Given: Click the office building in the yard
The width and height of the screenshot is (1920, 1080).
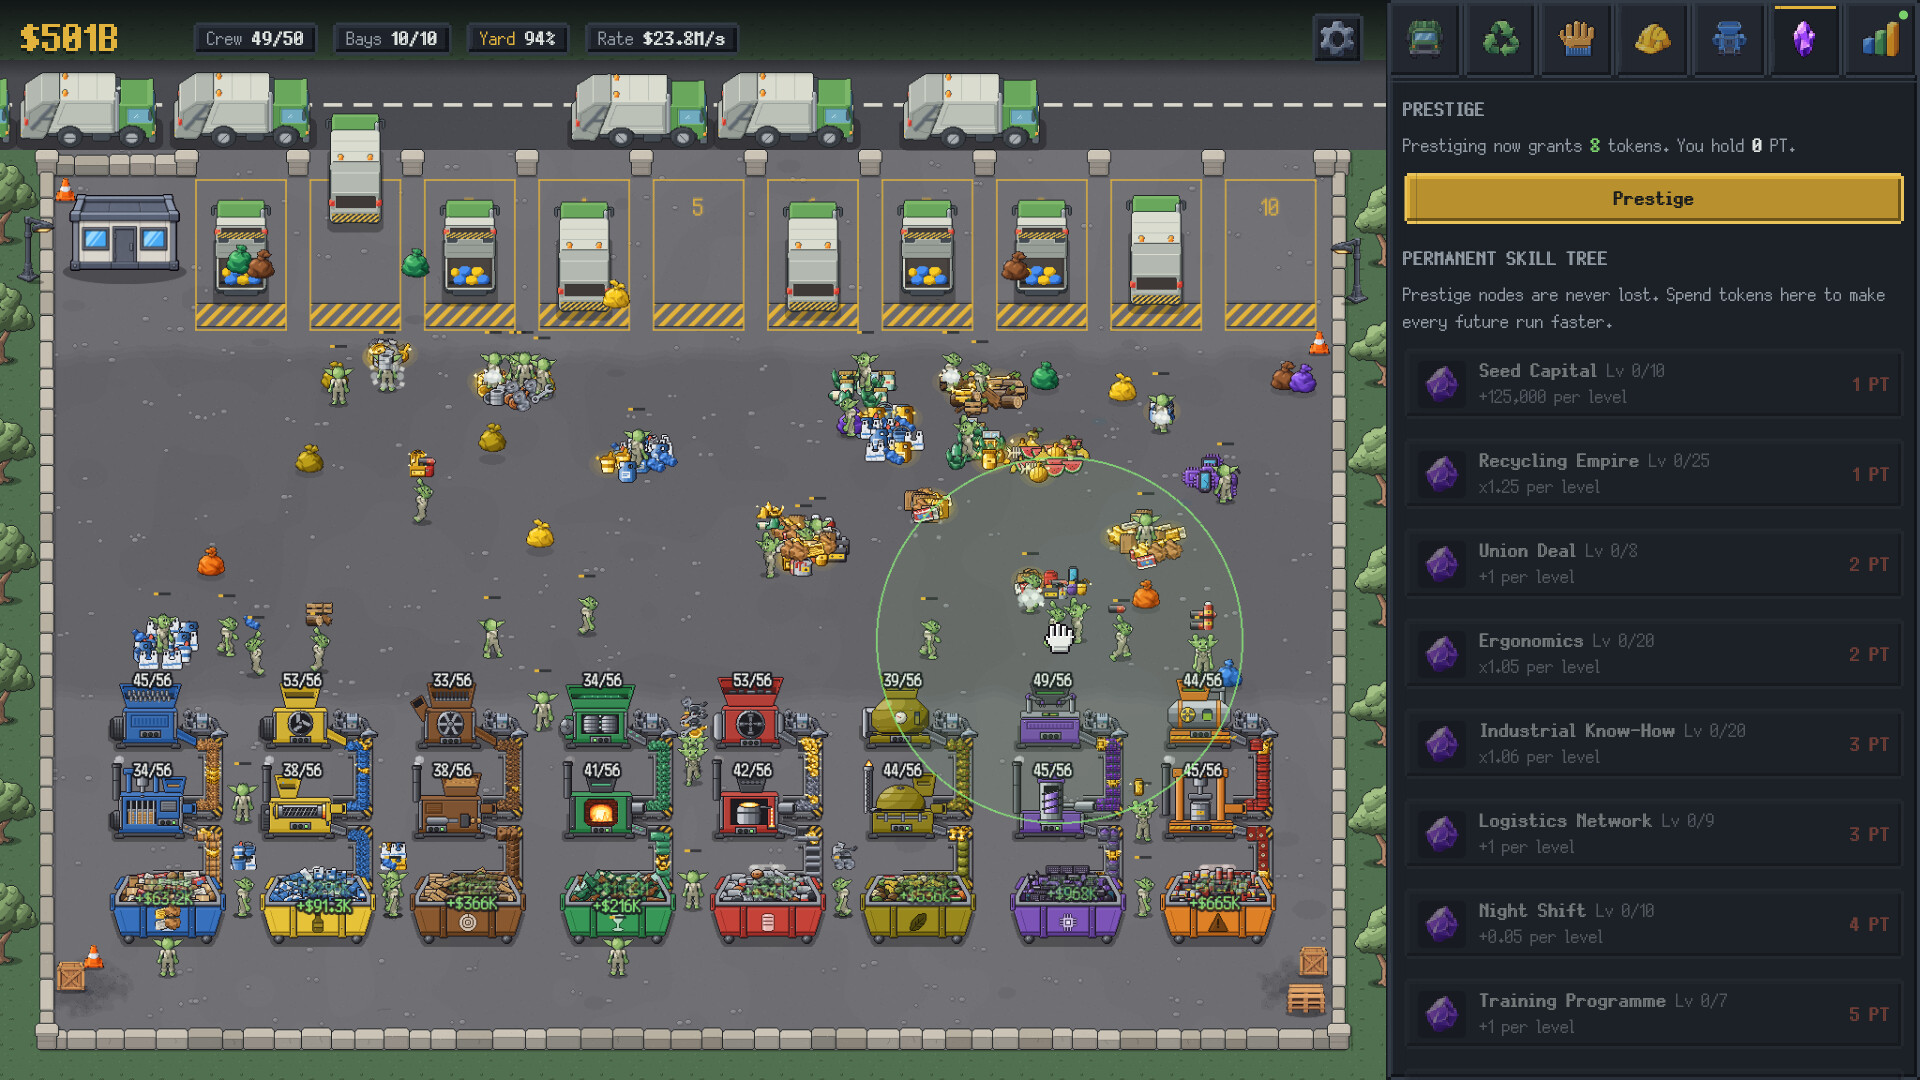Looking at the screenshot, I should (x=125, y=236).
